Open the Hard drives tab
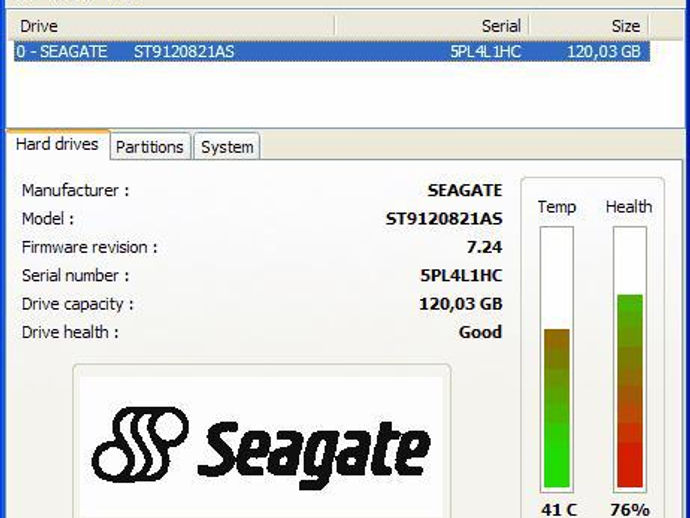 coord(57,144)
